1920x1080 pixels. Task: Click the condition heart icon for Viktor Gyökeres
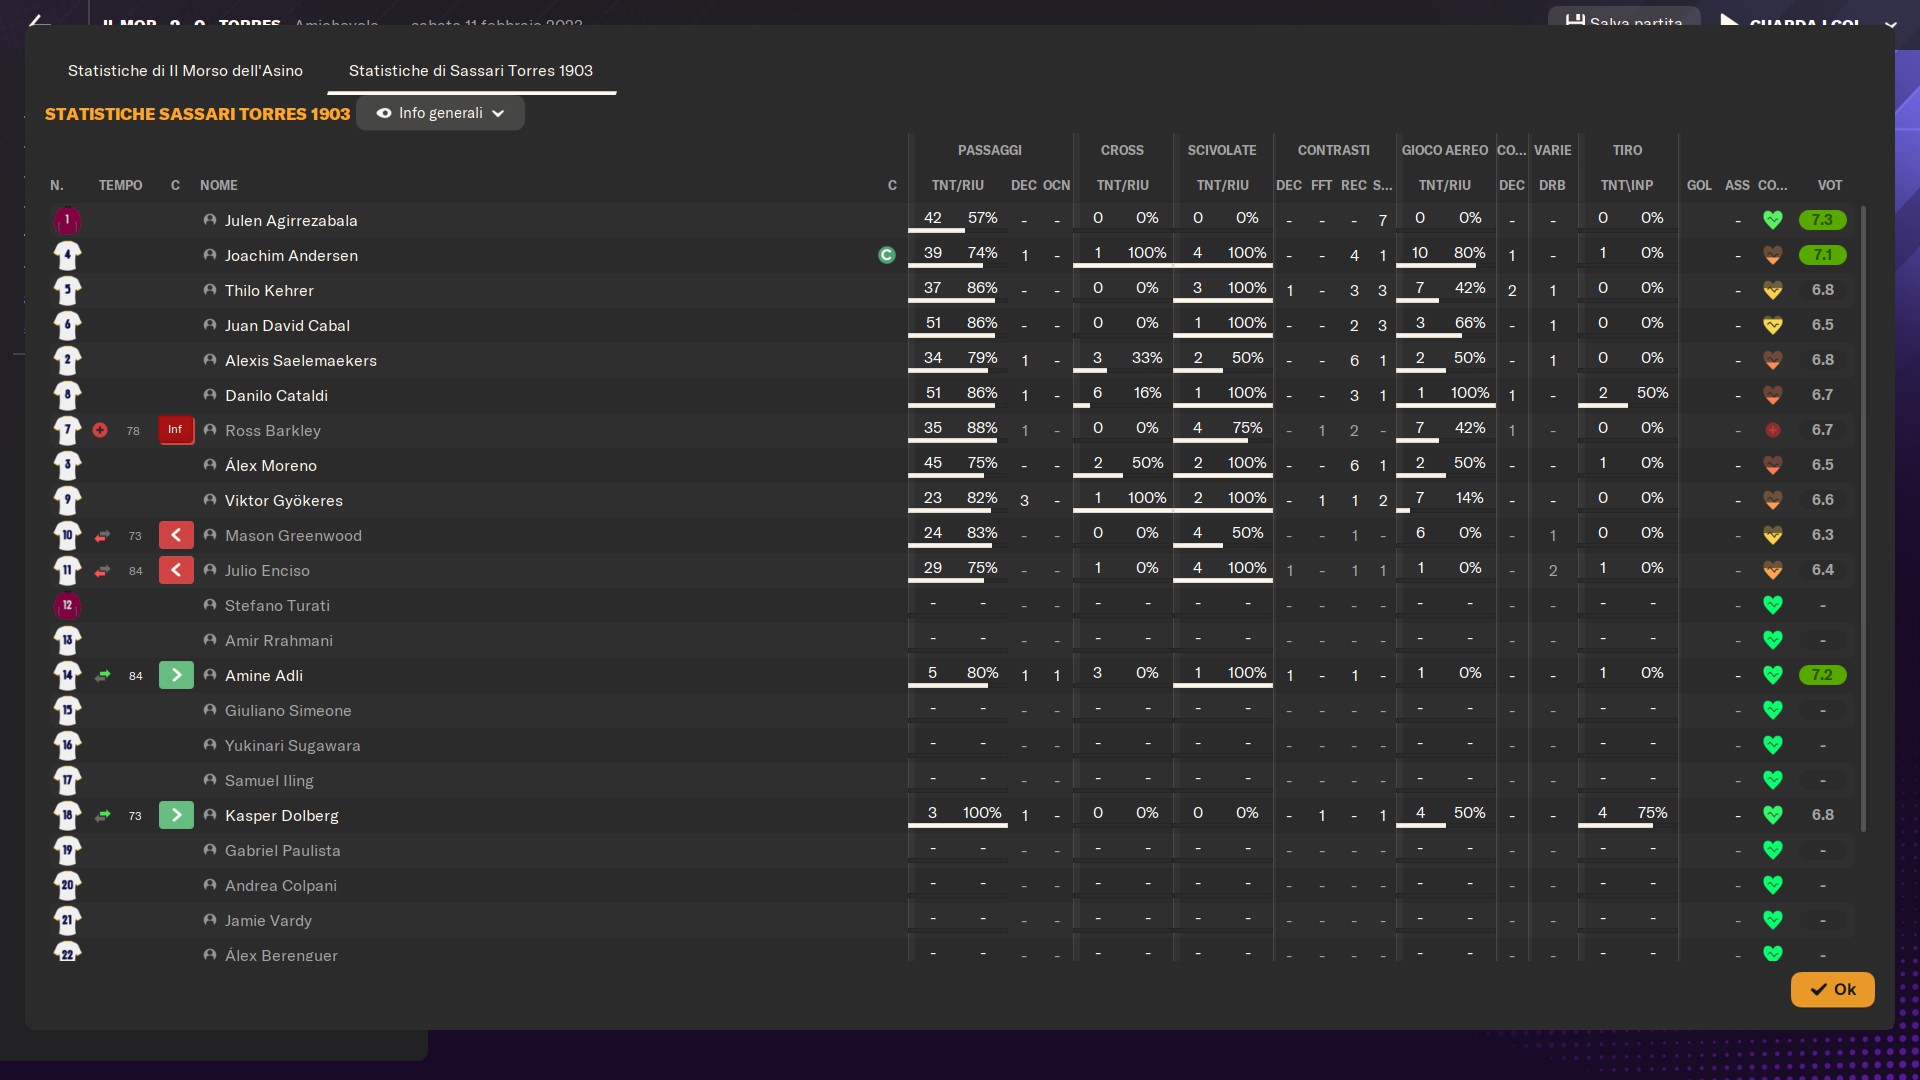click(1772, 500)
